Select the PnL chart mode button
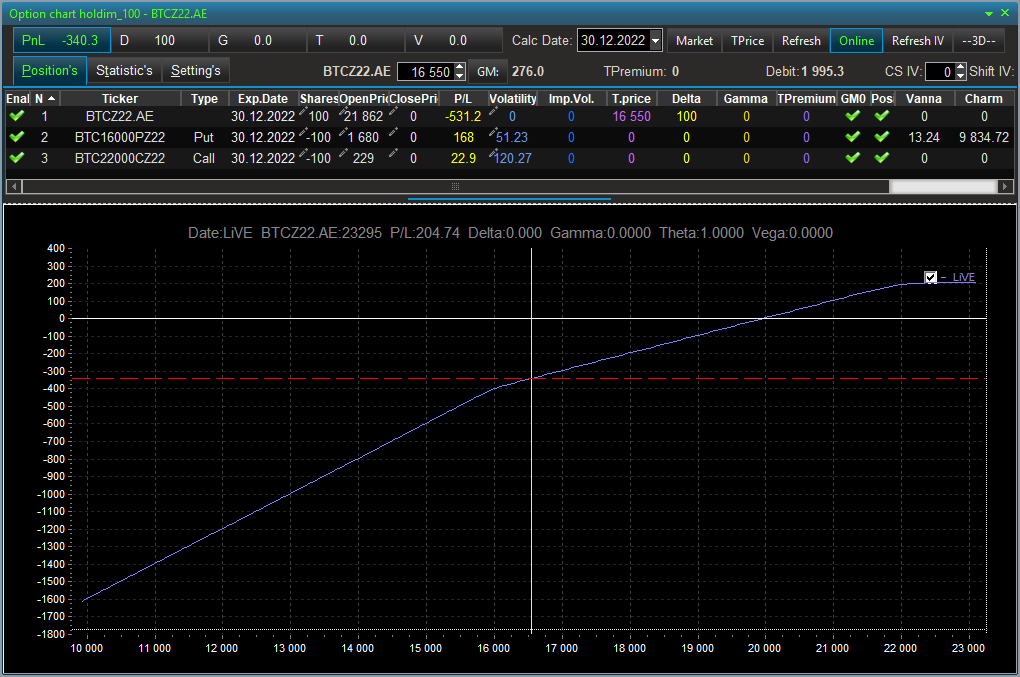 [62, 40]
